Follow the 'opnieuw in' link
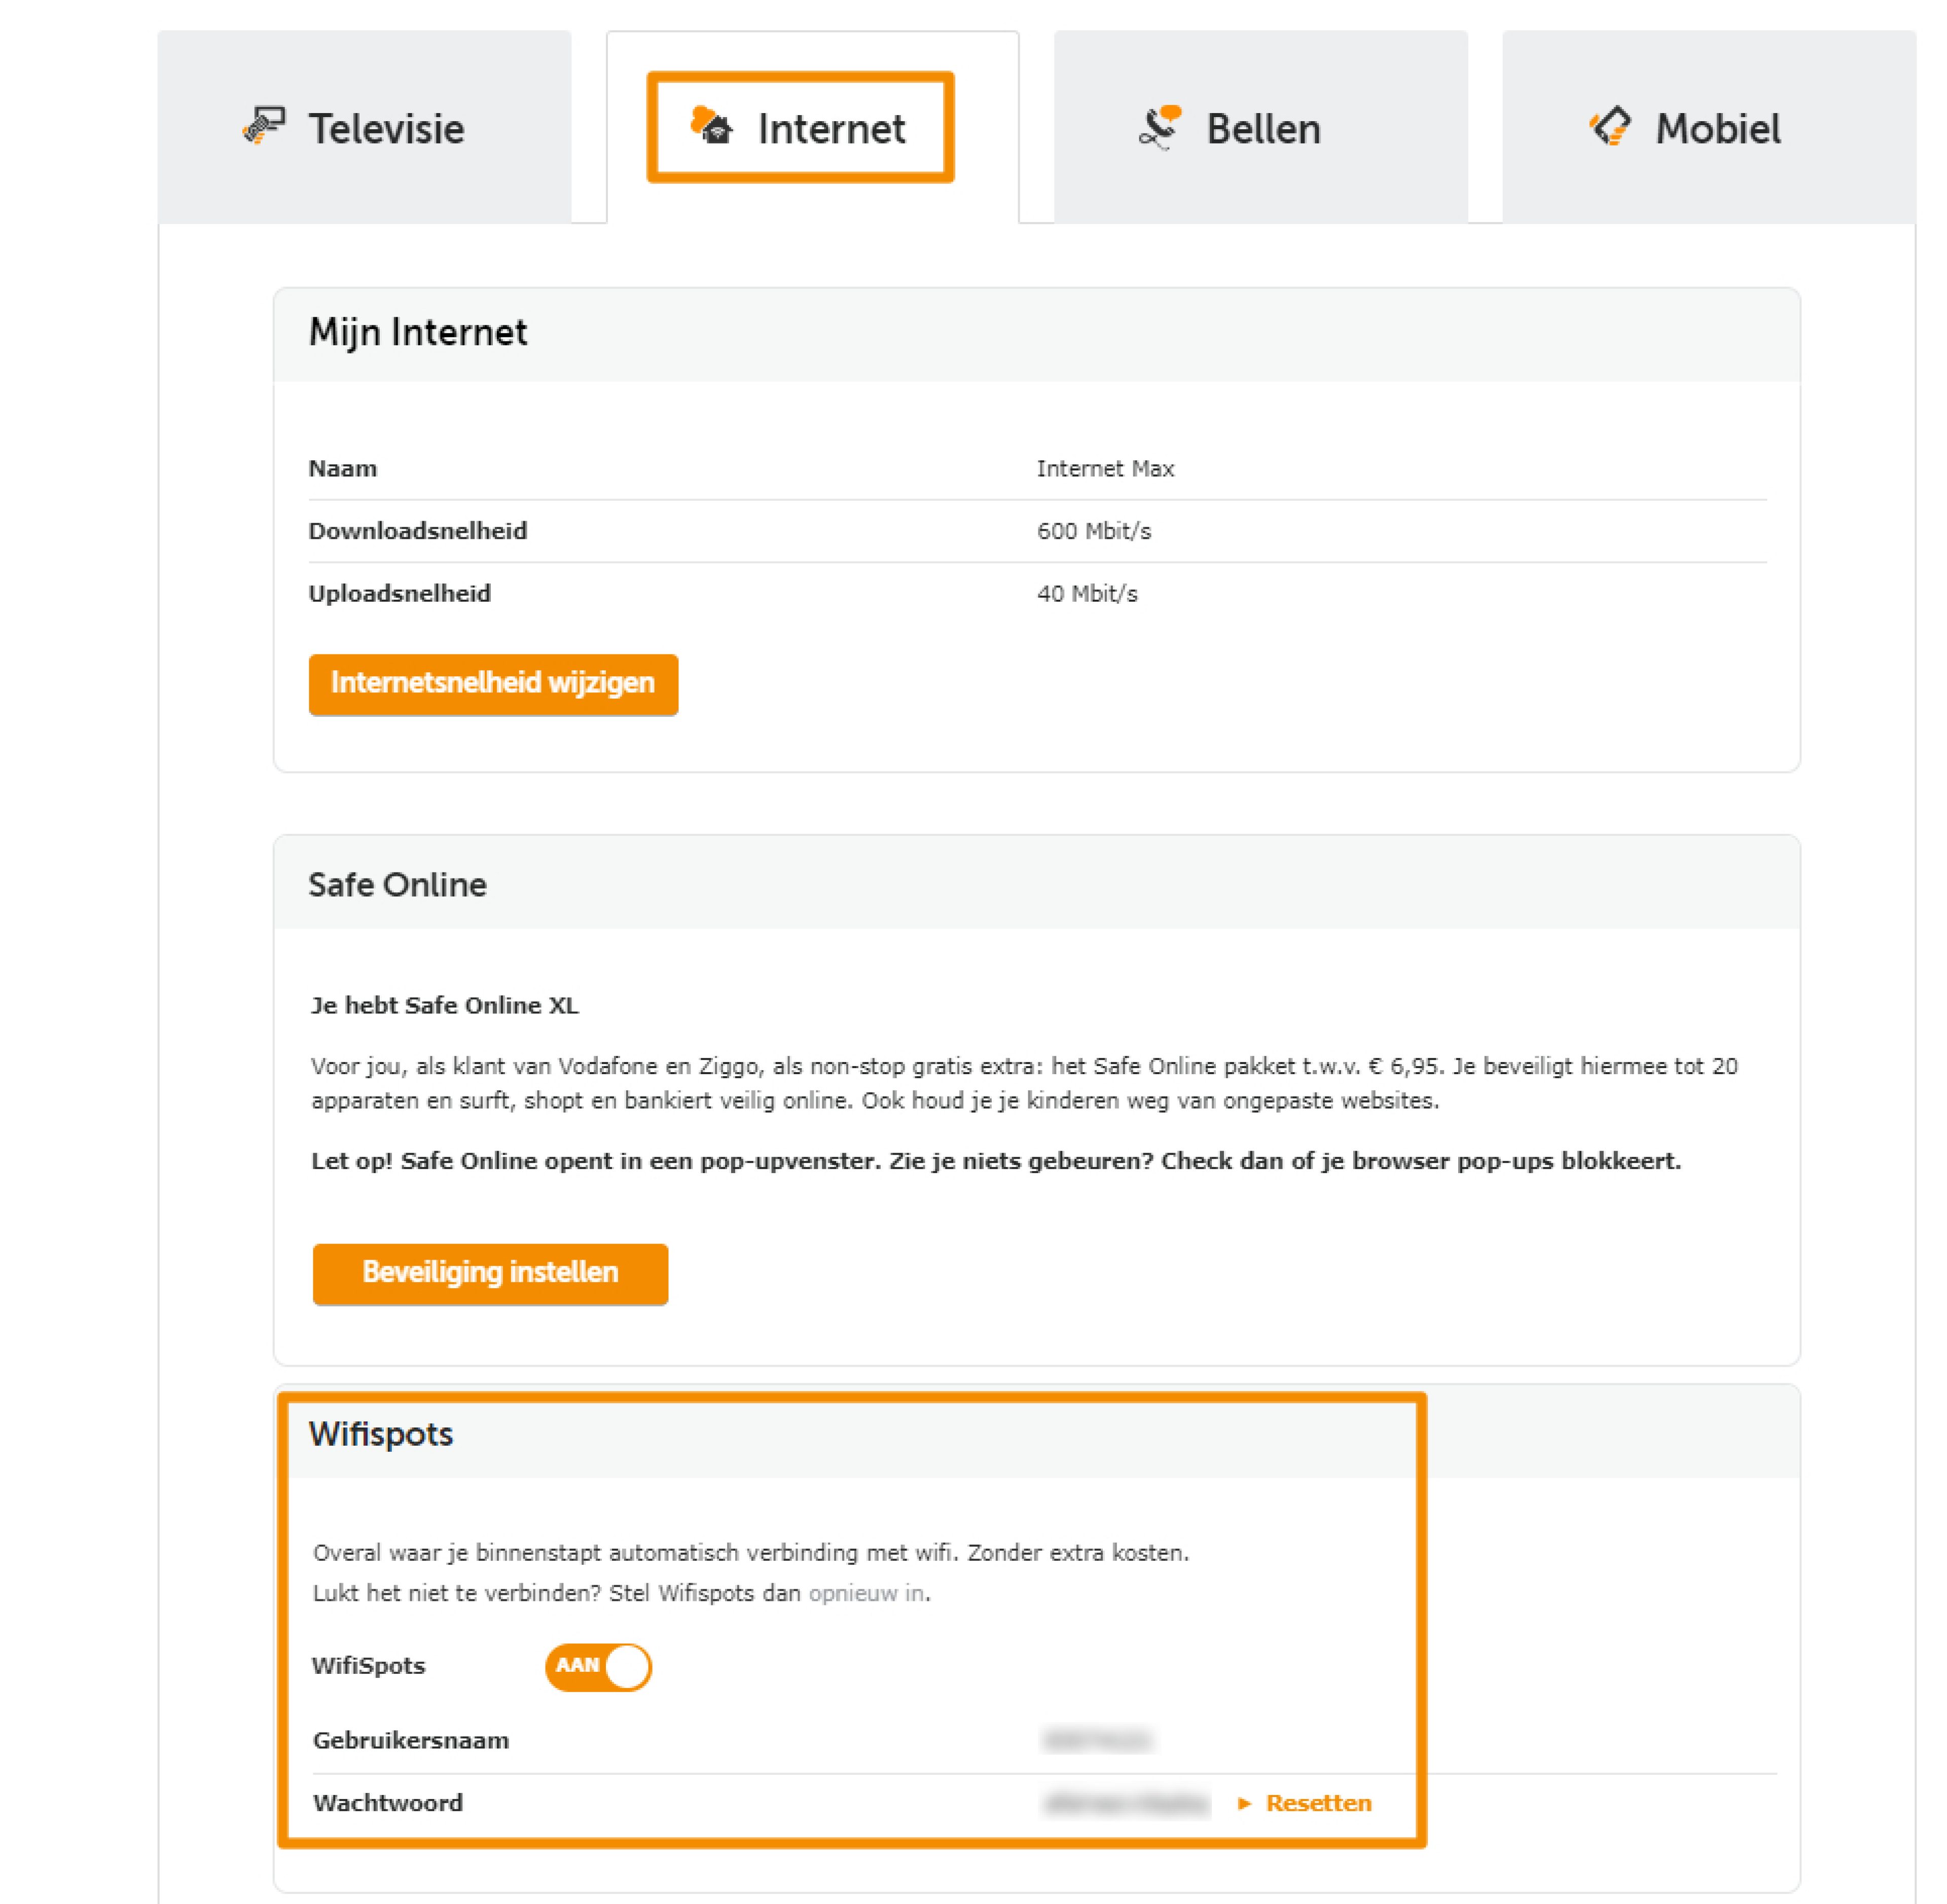Viewport: 1947px width, 1904px height. point(866,1593)
